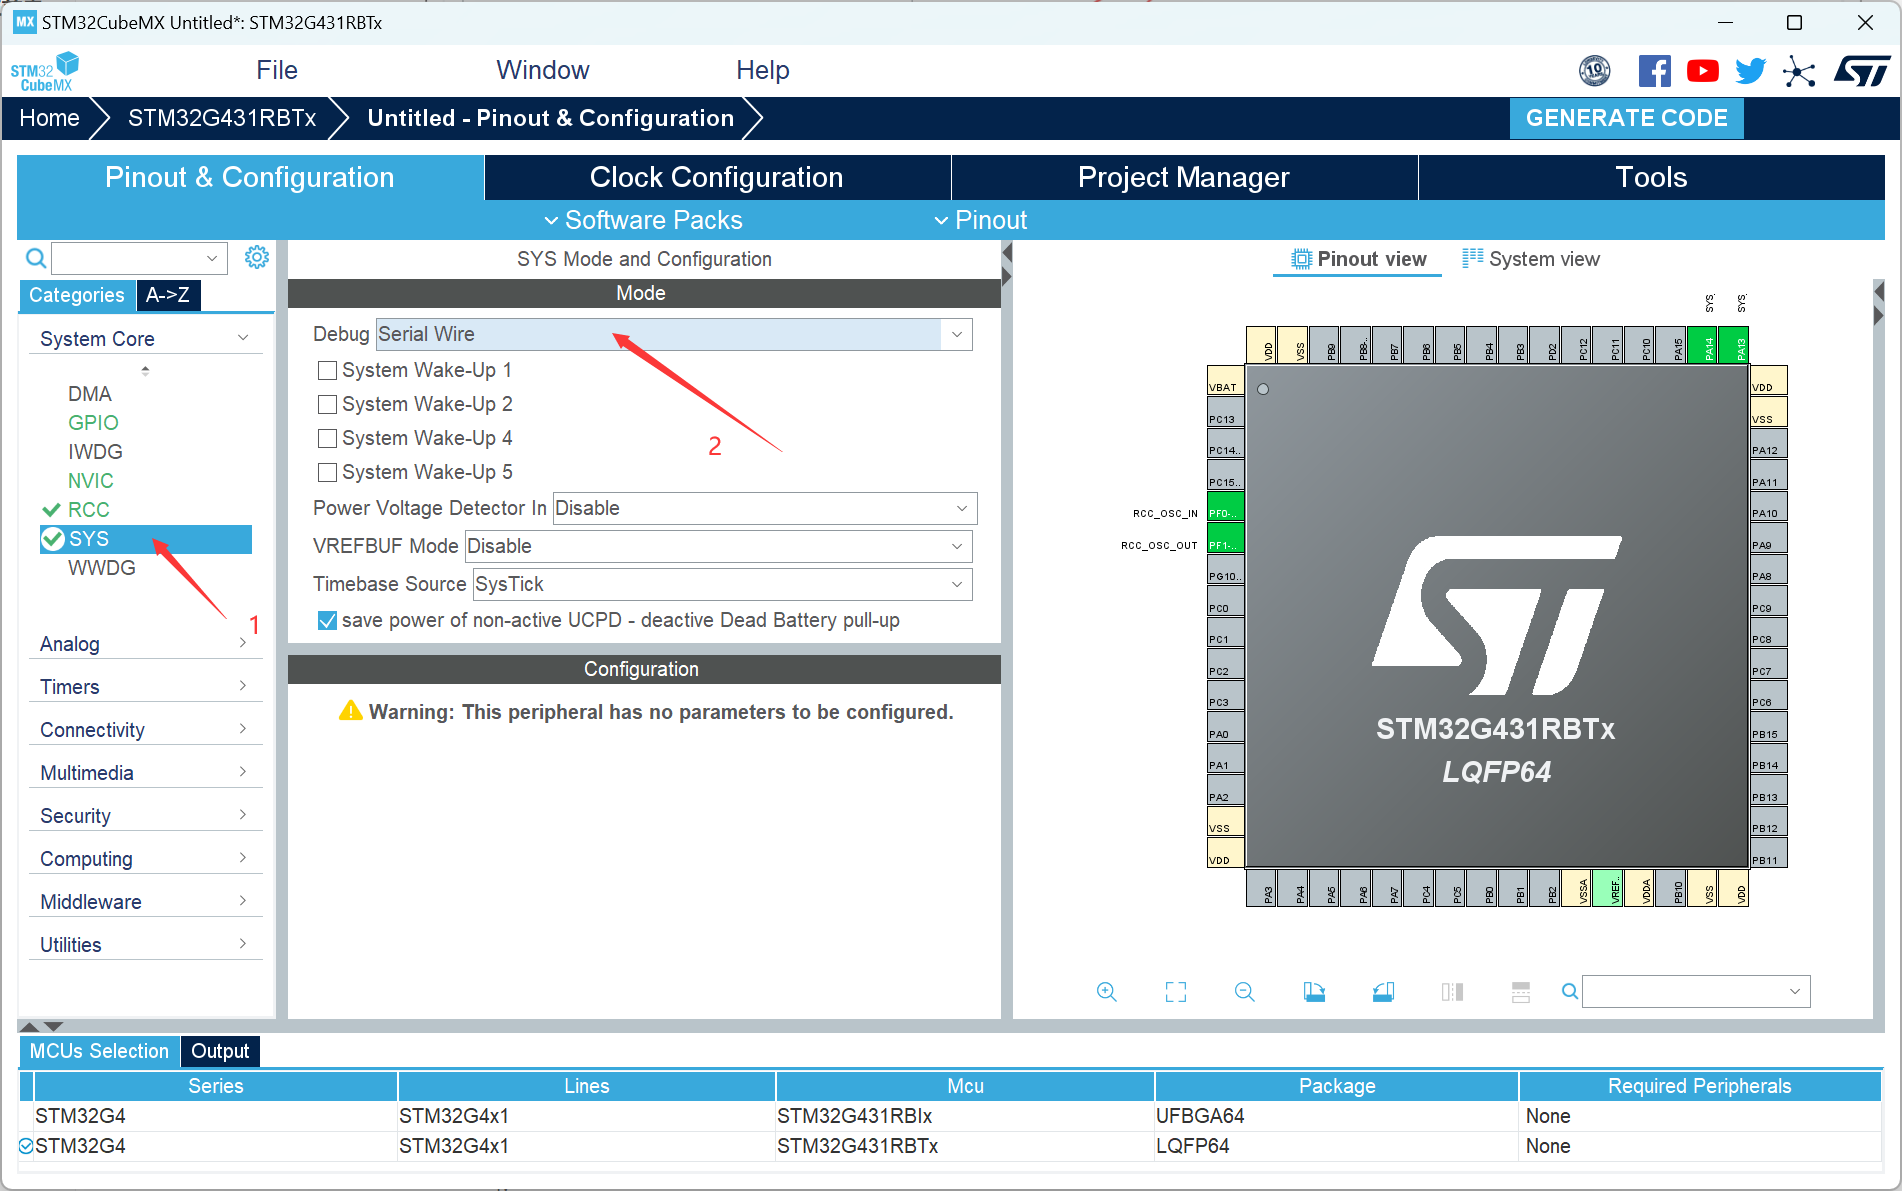Viewport: 1902px width, 1191px height.
Task: Click the VBAT pin on chip
Action: click(1225, 381)
